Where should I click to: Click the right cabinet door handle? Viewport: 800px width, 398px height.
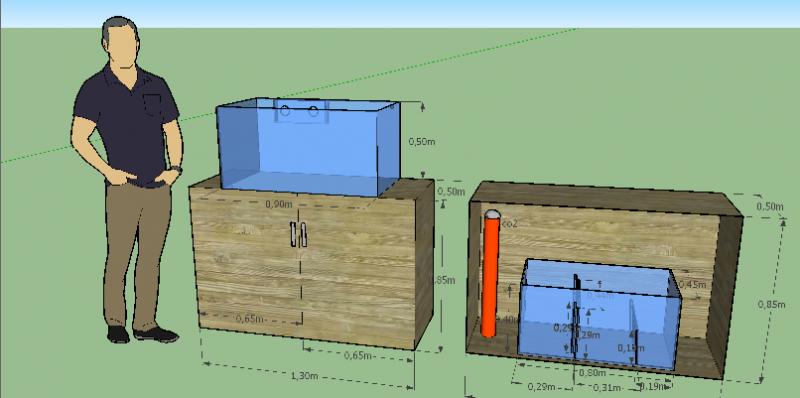pyautogui.click(x=304, y=234)
